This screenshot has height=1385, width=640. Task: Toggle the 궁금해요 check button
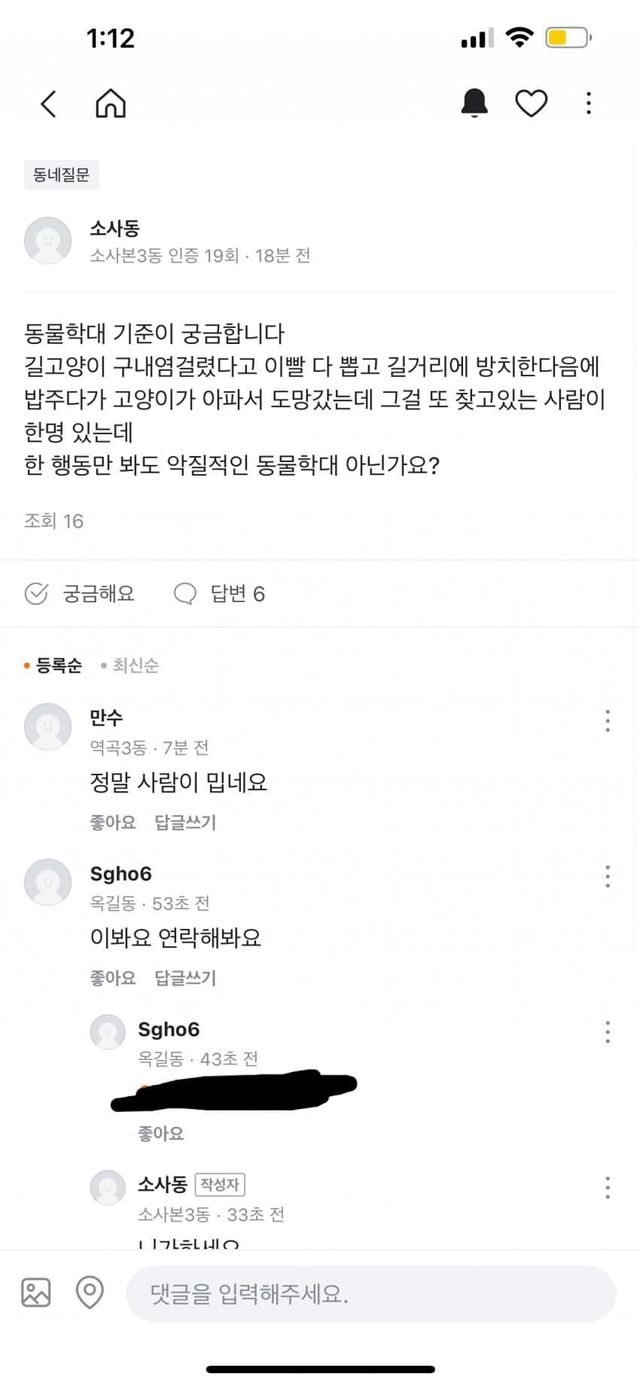coord(36,594)
